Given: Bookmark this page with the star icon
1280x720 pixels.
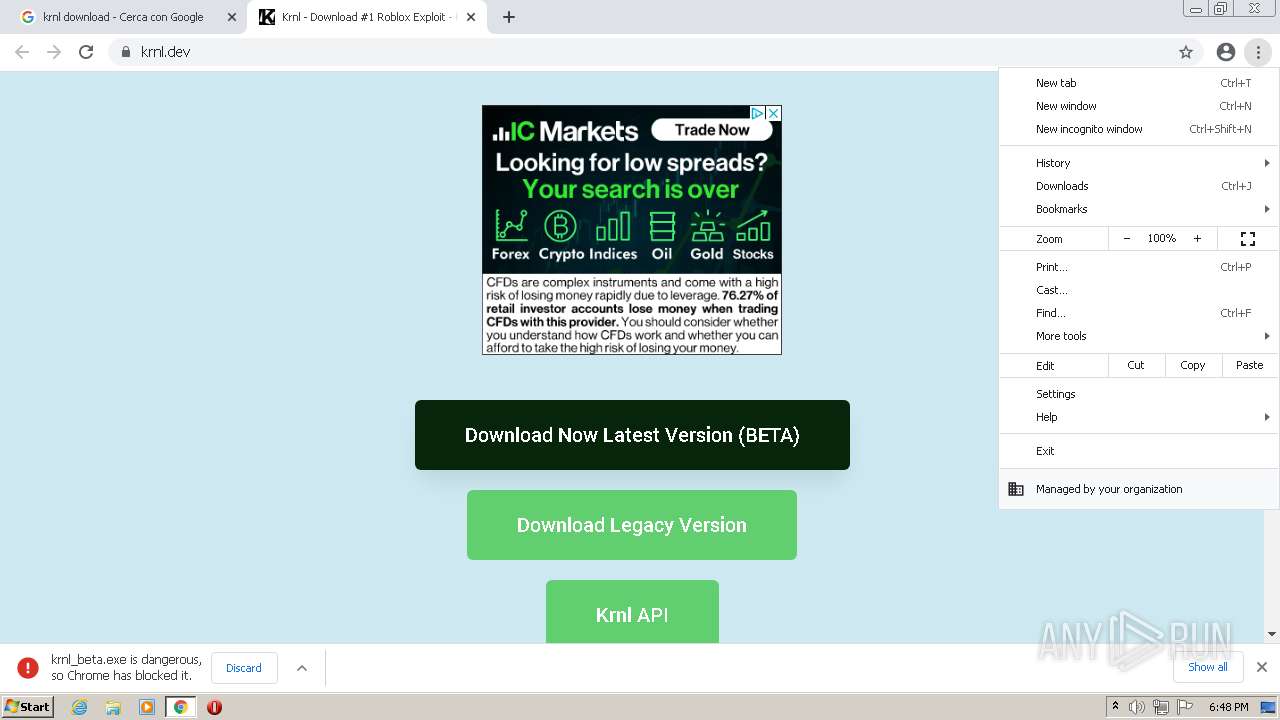Looking at the screenshot, I should 1186,52.
